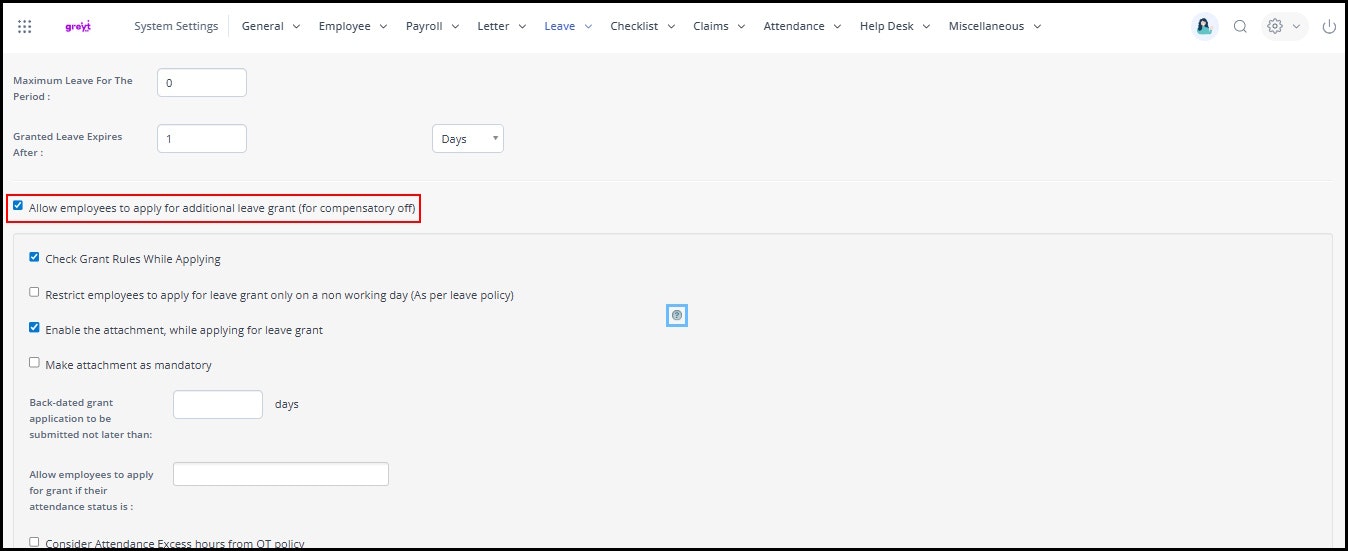The image size is (1348, 551).
Task: Expand the General menu
Action: pyautogui.click(x=271, y=27)
